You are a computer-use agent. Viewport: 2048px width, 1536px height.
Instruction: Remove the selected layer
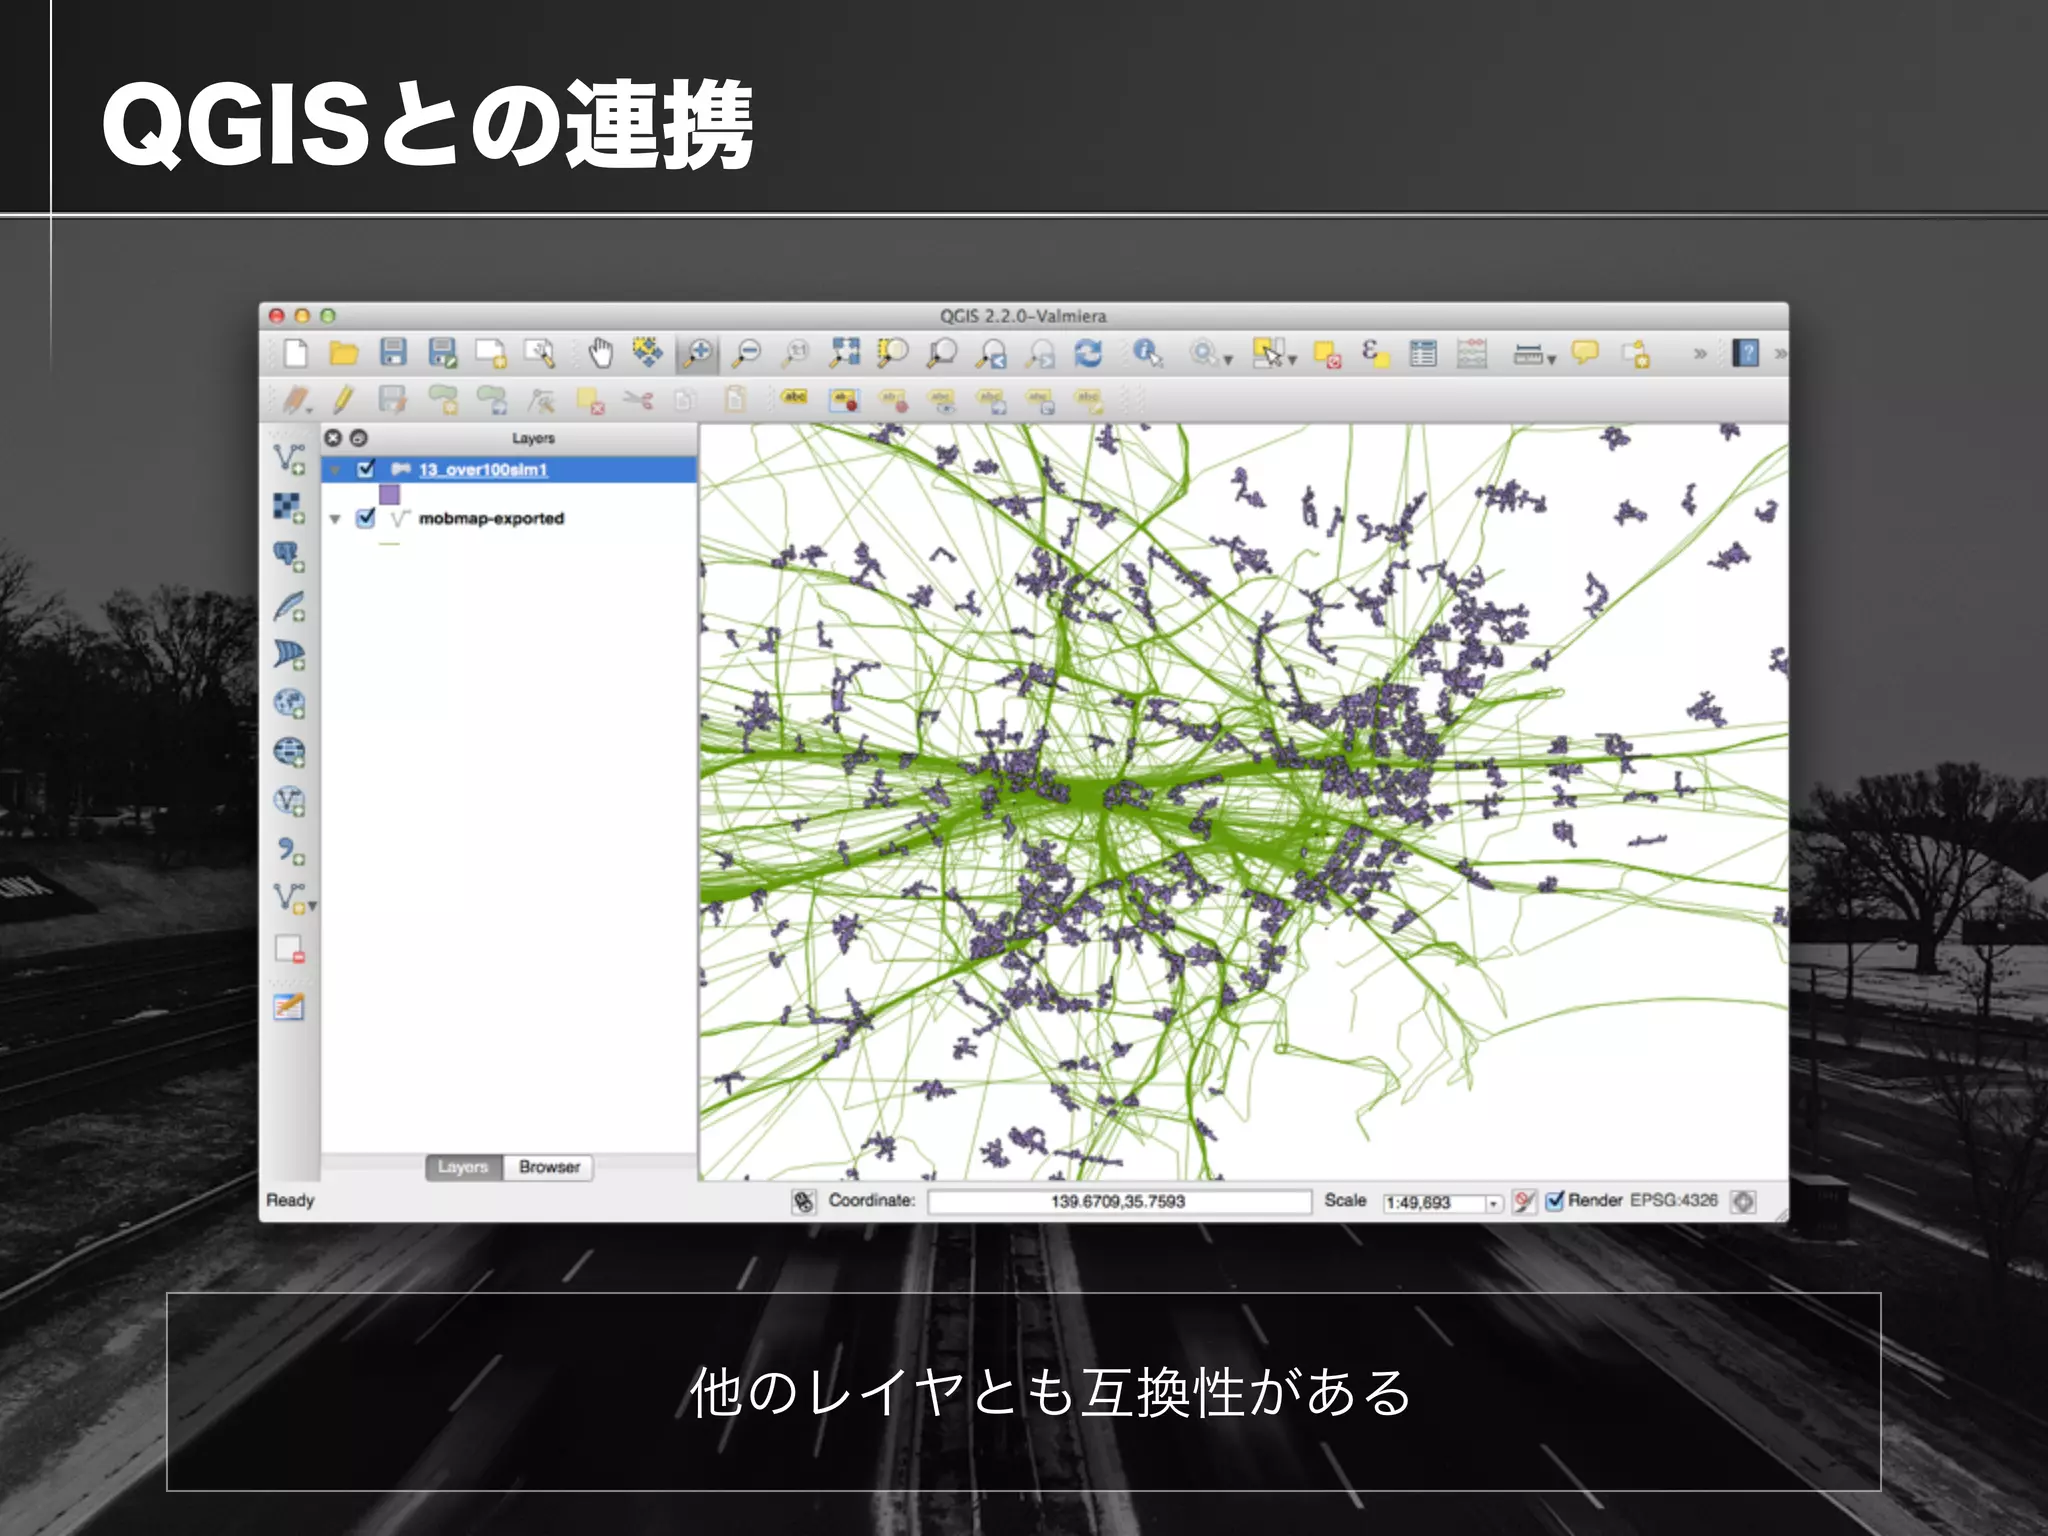click(x=289, y=949)
